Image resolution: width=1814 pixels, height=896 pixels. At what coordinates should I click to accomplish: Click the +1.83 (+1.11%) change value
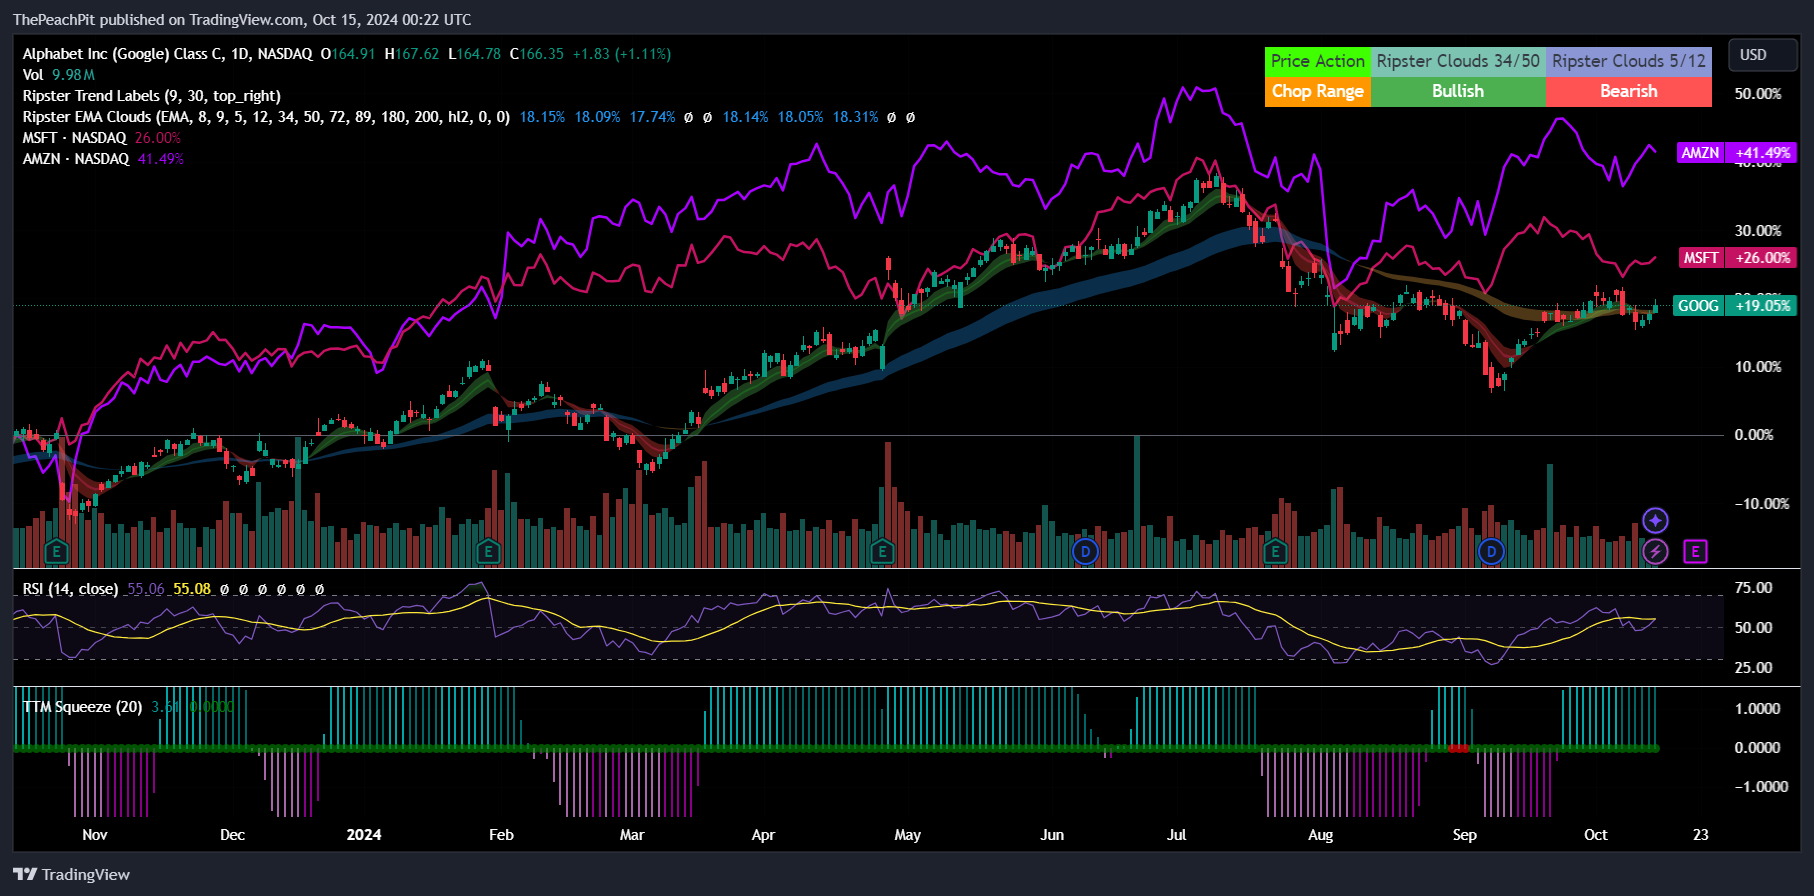coord(622,54)
